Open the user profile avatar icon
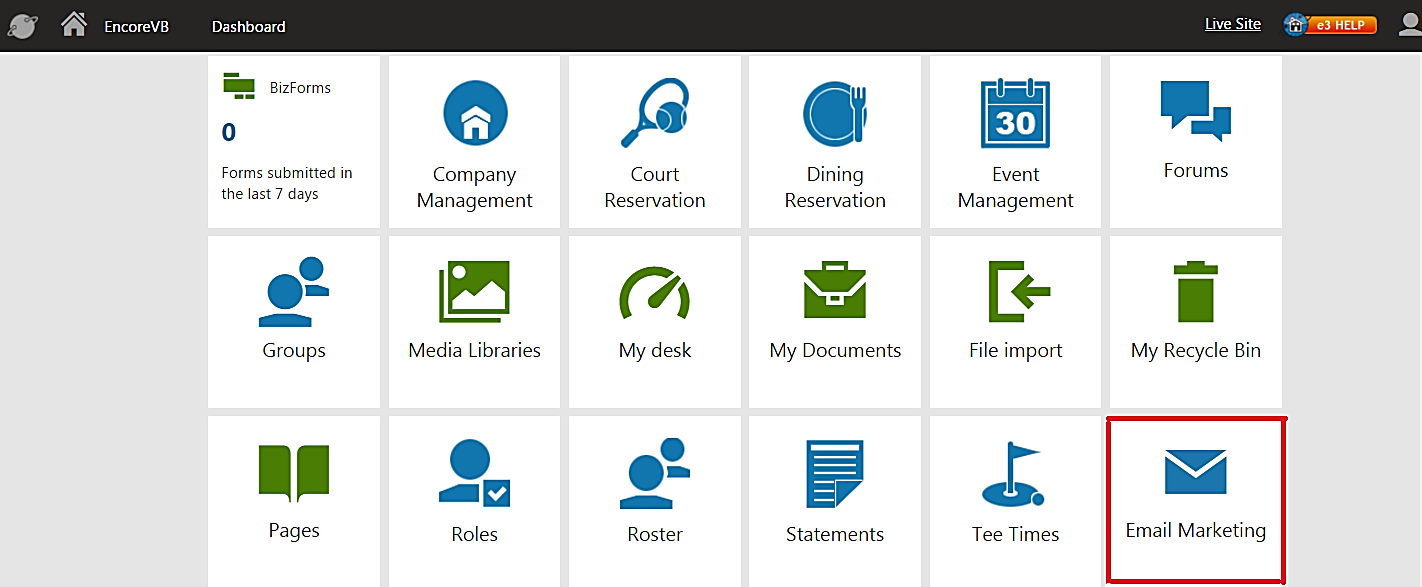 (1409, 25)
